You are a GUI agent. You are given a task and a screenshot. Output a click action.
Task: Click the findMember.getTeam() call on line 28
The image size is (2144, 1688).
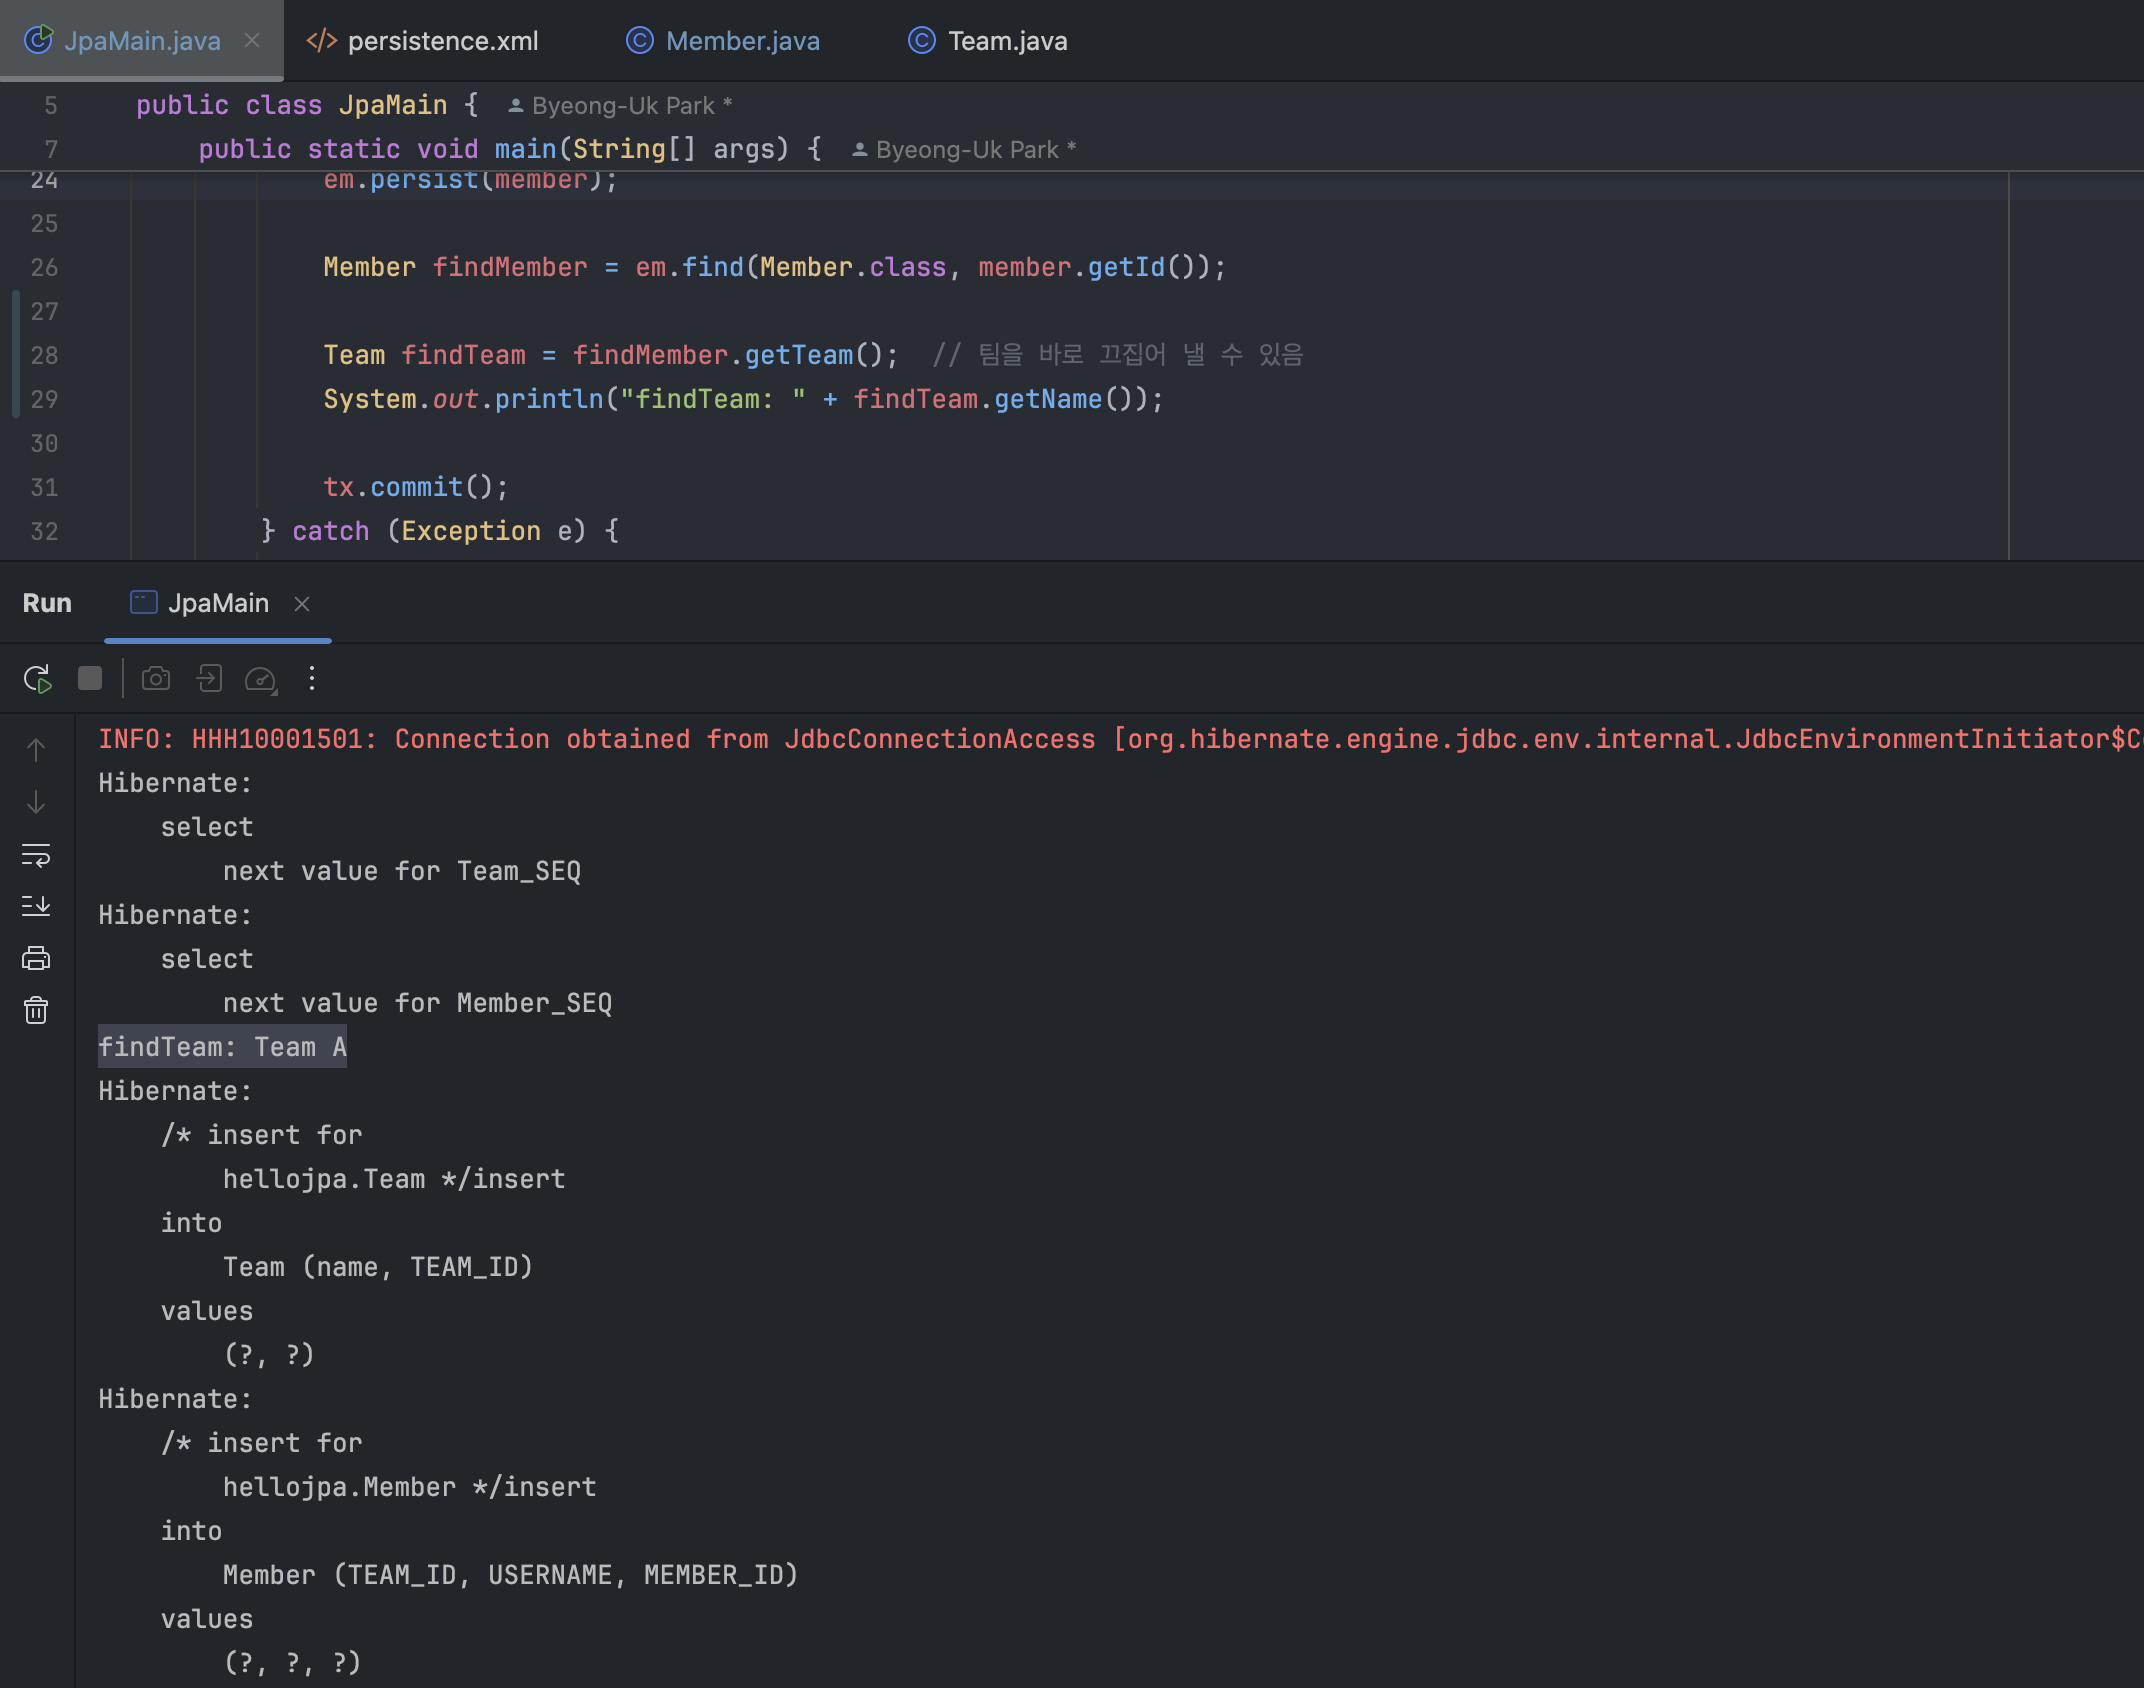[x=734, y=355]
